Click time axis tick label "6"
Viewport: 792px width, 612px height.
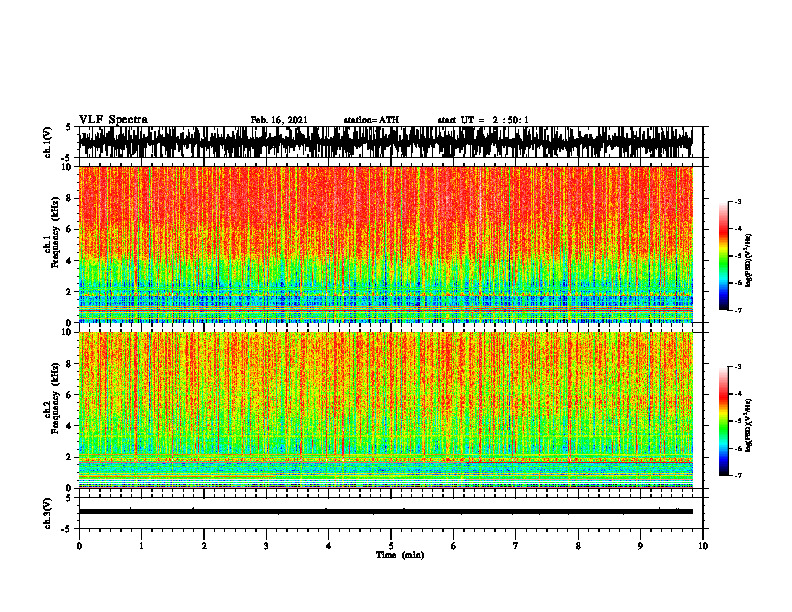pos(453,546)
